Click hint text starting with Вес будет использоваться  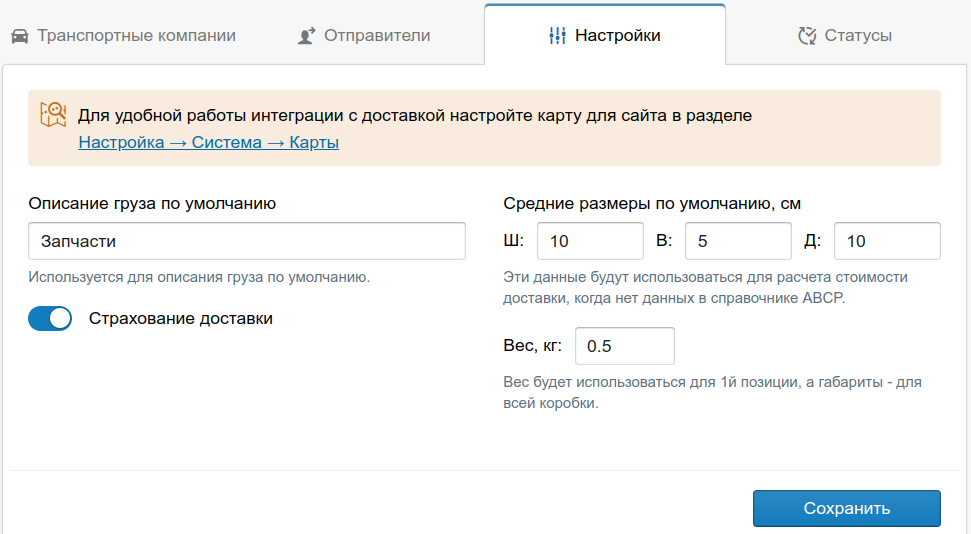click(712, 392)
